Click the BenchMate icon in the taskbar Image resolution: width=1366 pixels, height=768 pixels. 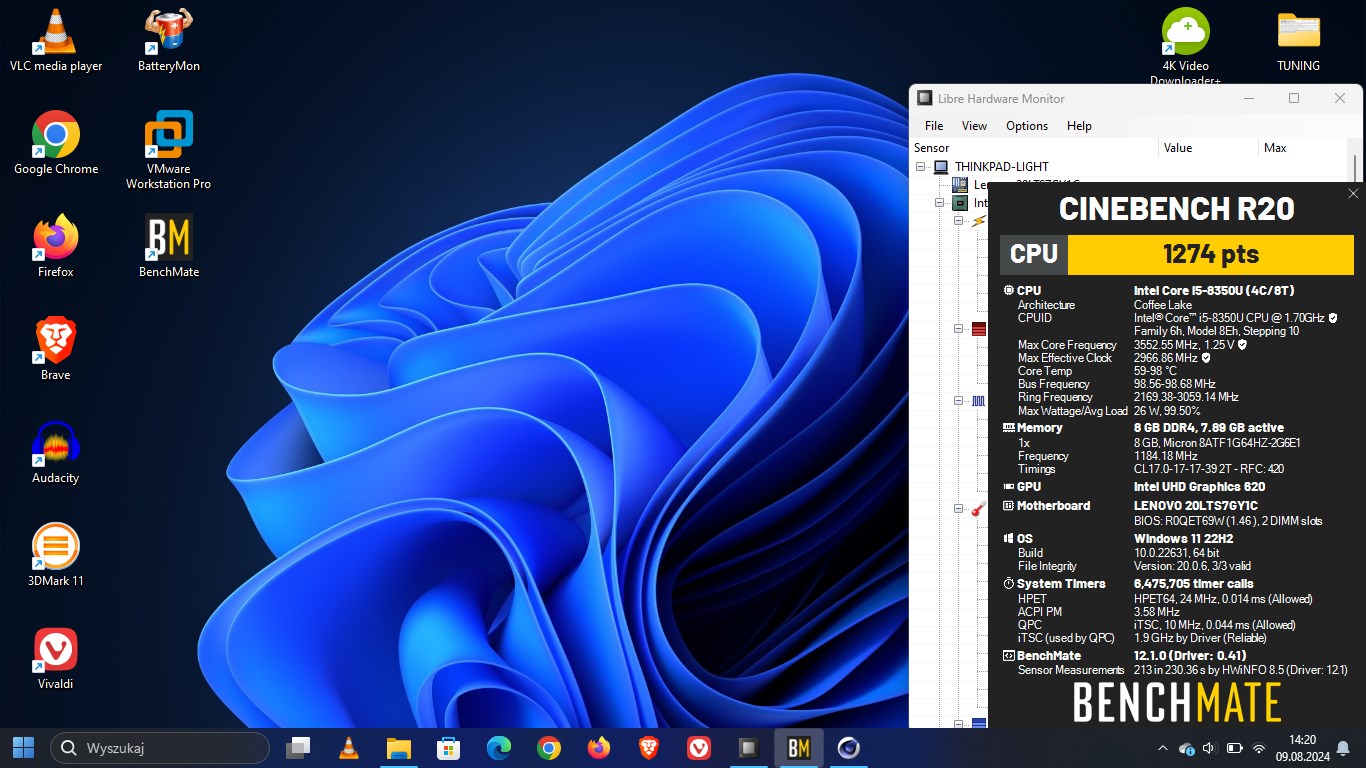pyautogui.click(x=798, y=748)
